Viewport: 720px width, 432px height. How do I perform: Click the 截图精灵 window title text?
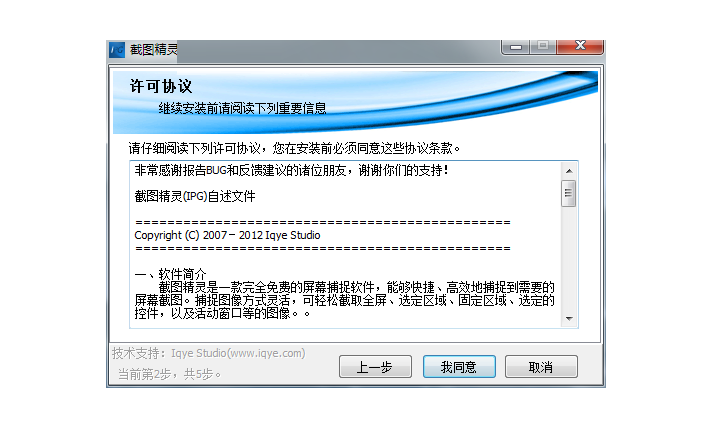click(153, 50)
